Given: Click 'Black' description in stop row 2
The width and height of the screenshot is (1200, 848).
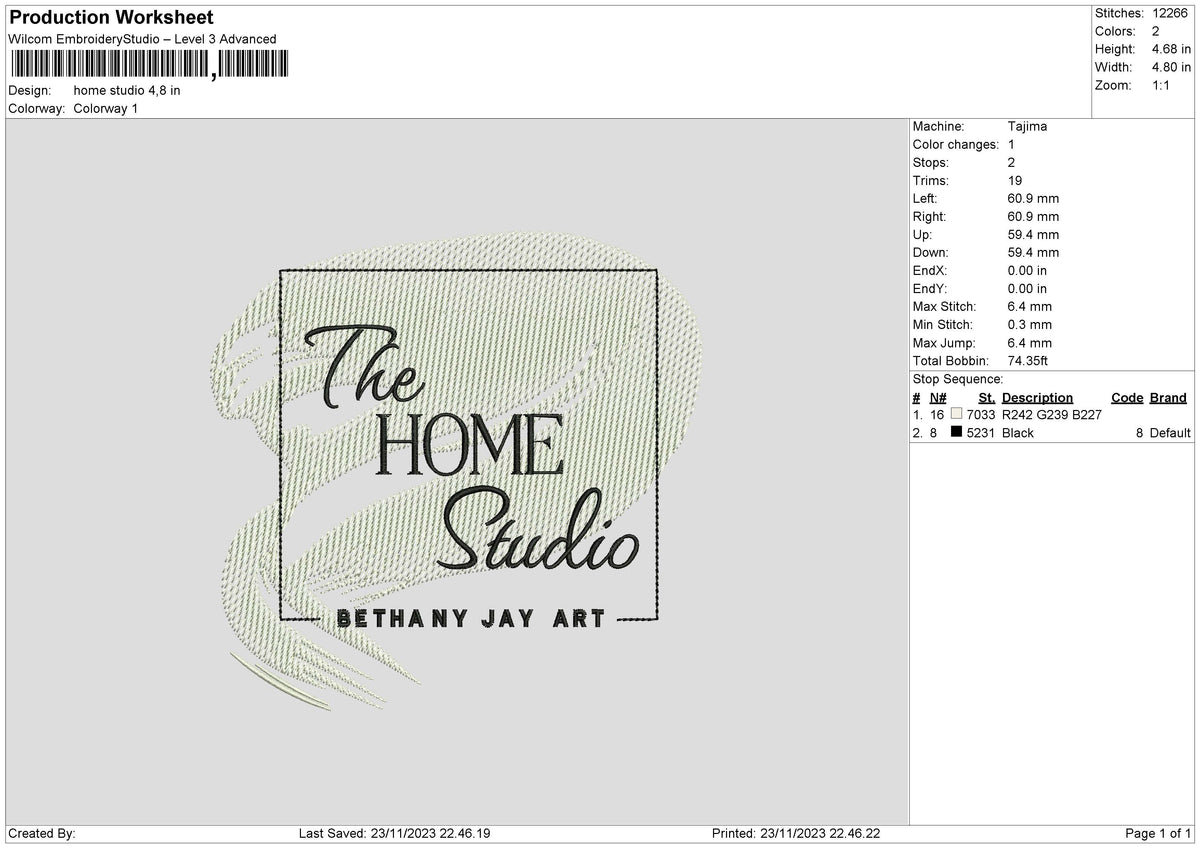Looking at the screenshot, I should coord(1018,433).
